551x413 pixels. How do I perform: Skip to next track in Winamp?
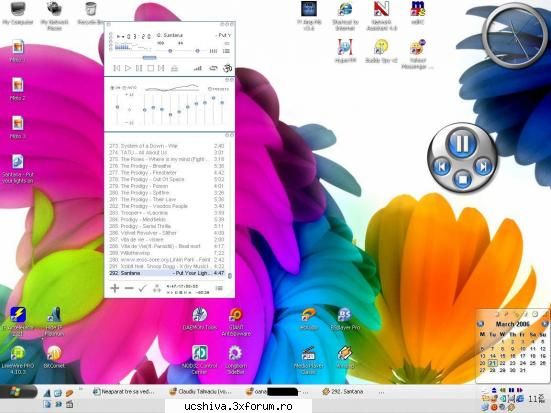point(161,68)
